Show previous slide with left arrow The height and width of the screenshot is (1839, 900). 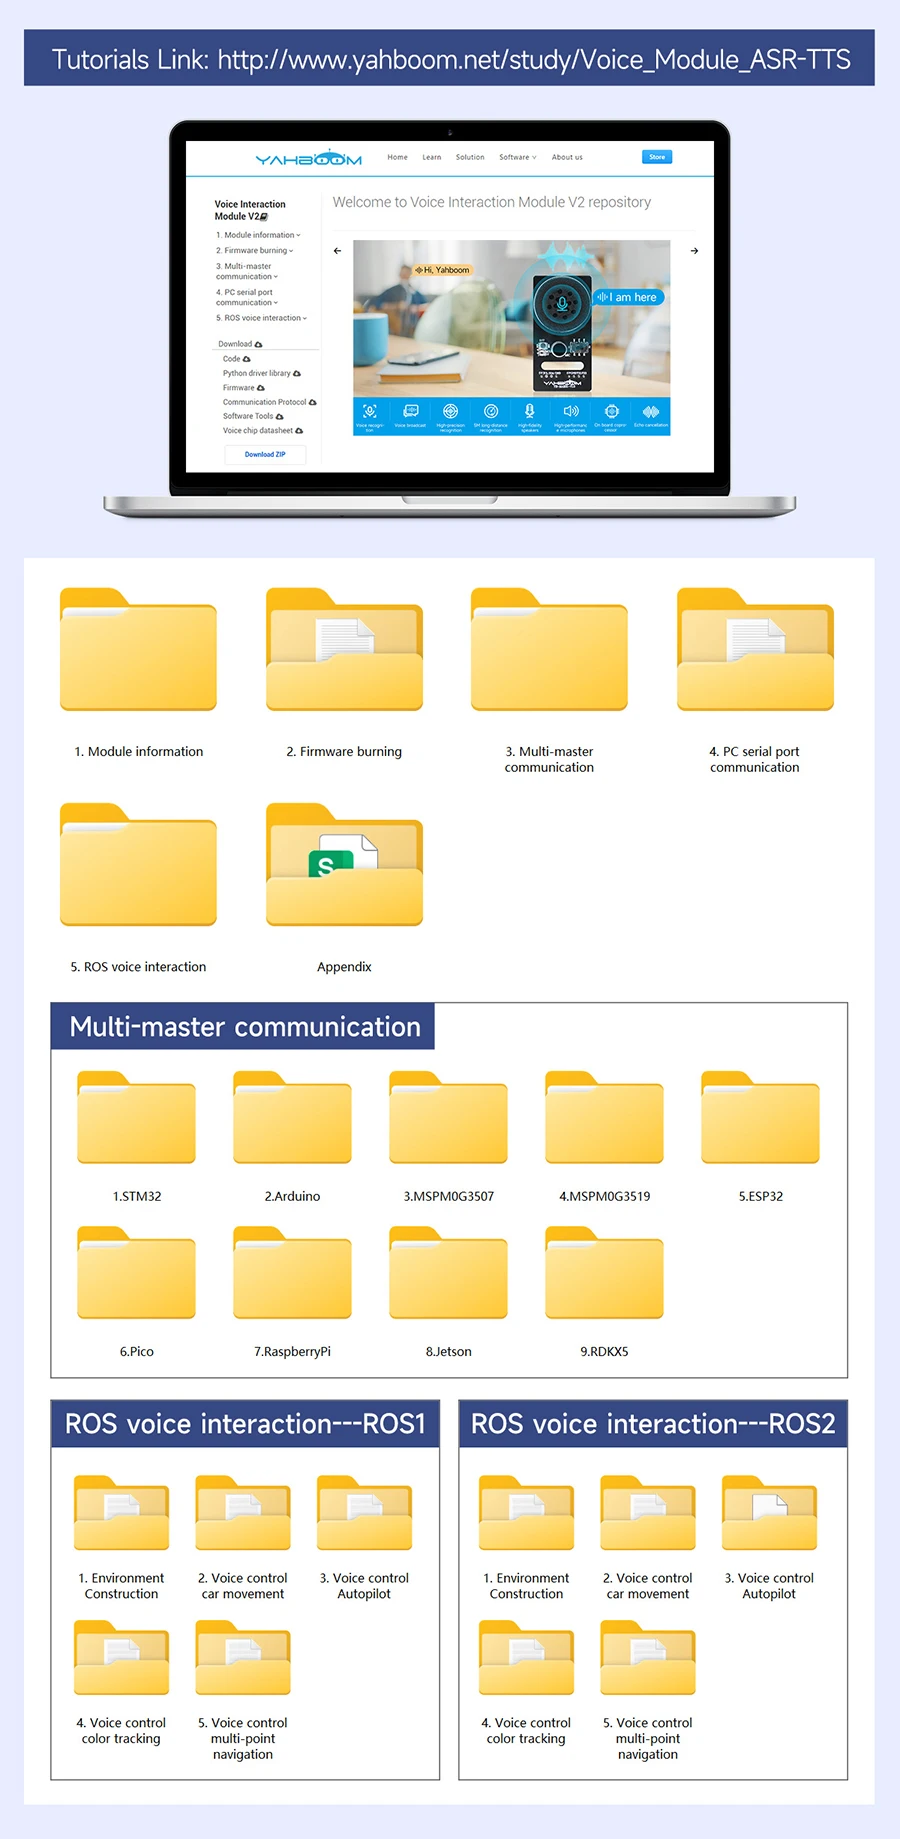337,251
